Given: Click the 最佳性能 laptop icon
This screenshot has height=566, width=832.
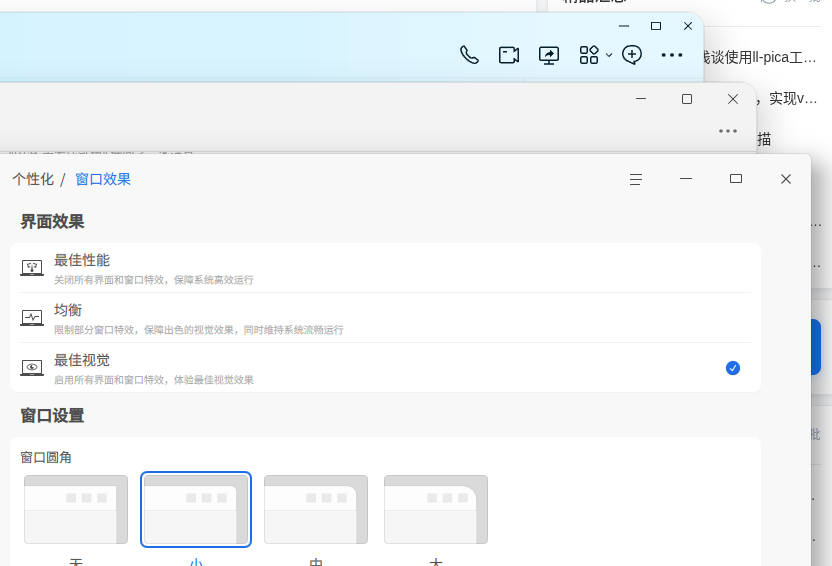Looking at the screenshot, I should pos(32,268).
